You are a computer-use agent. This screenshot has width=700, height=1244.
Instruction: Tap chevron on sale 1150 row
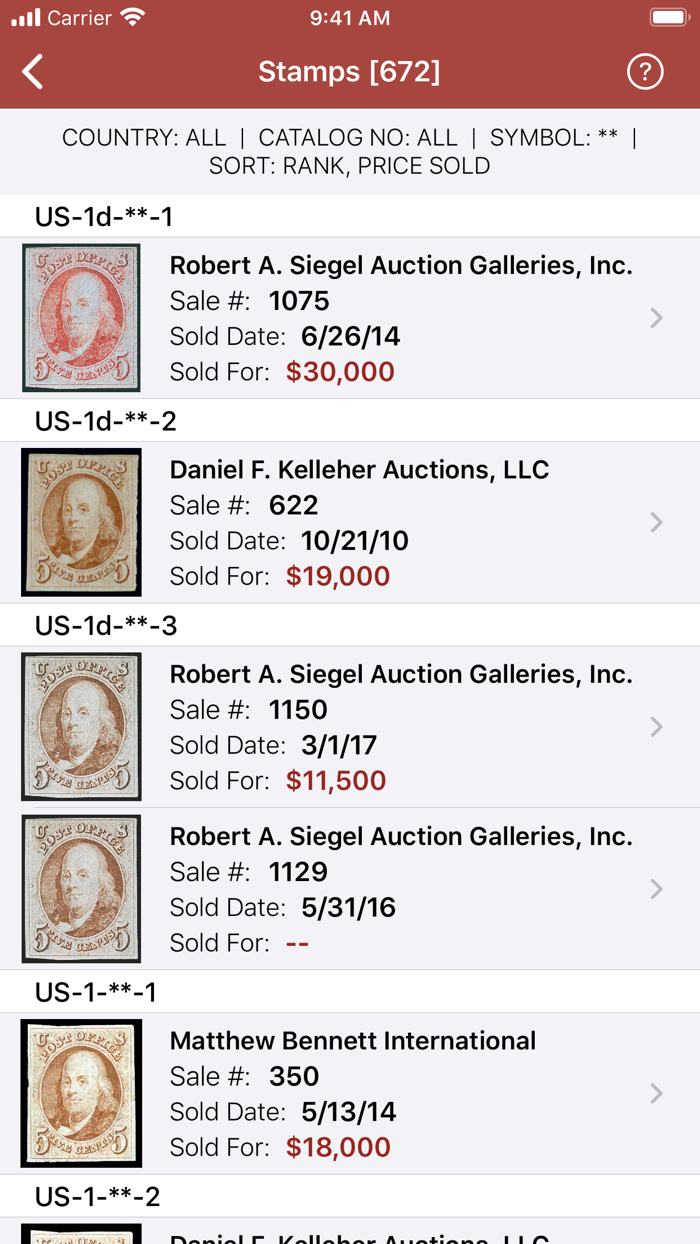656,727
